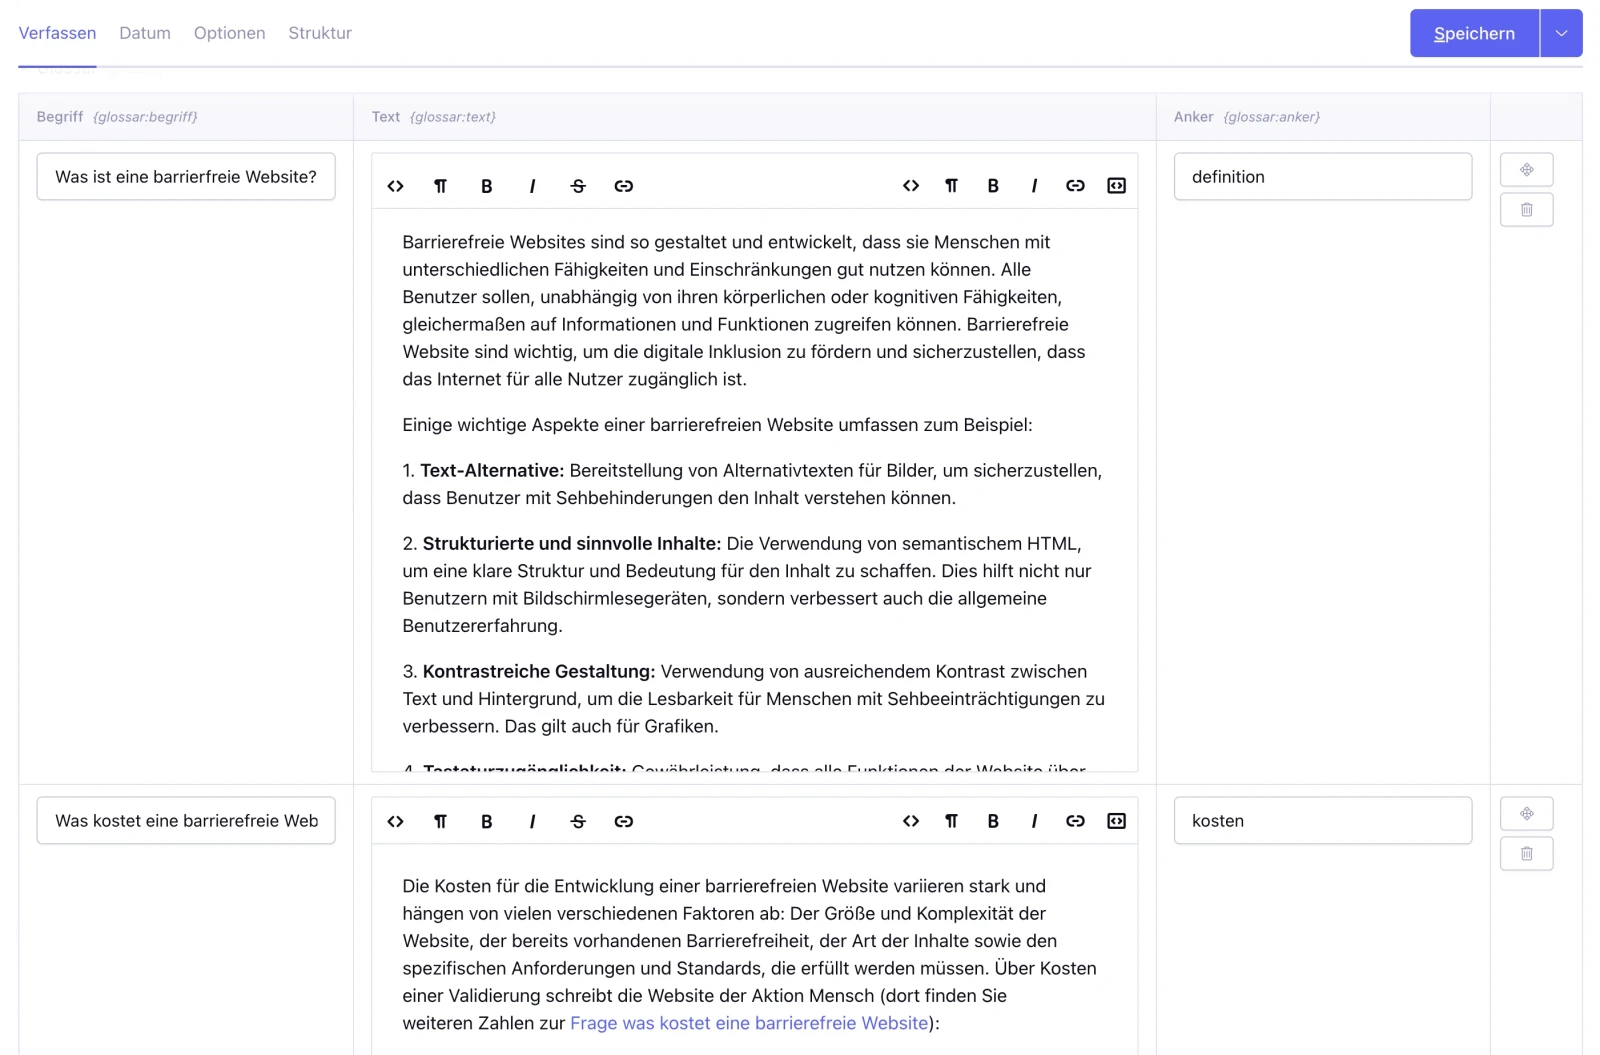Toggle italic in left toolbar group, definition row

[x=532, y=186]
